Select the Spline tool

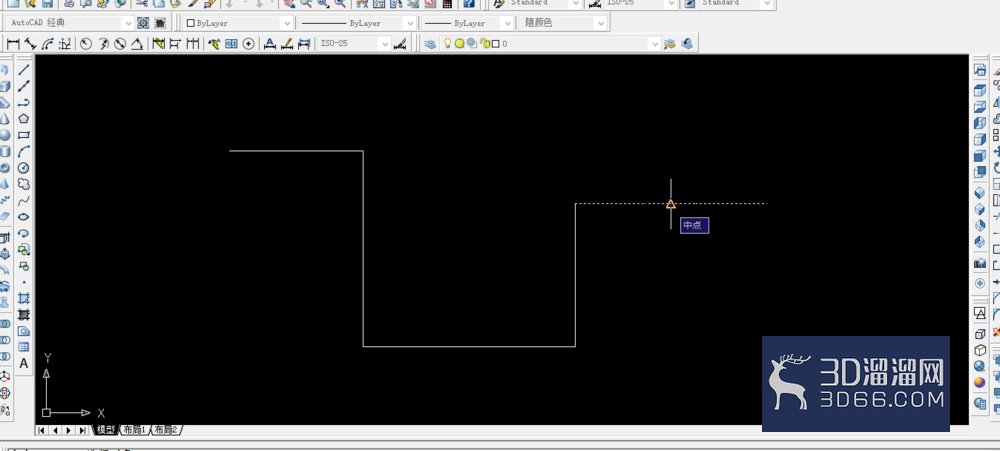24,200
